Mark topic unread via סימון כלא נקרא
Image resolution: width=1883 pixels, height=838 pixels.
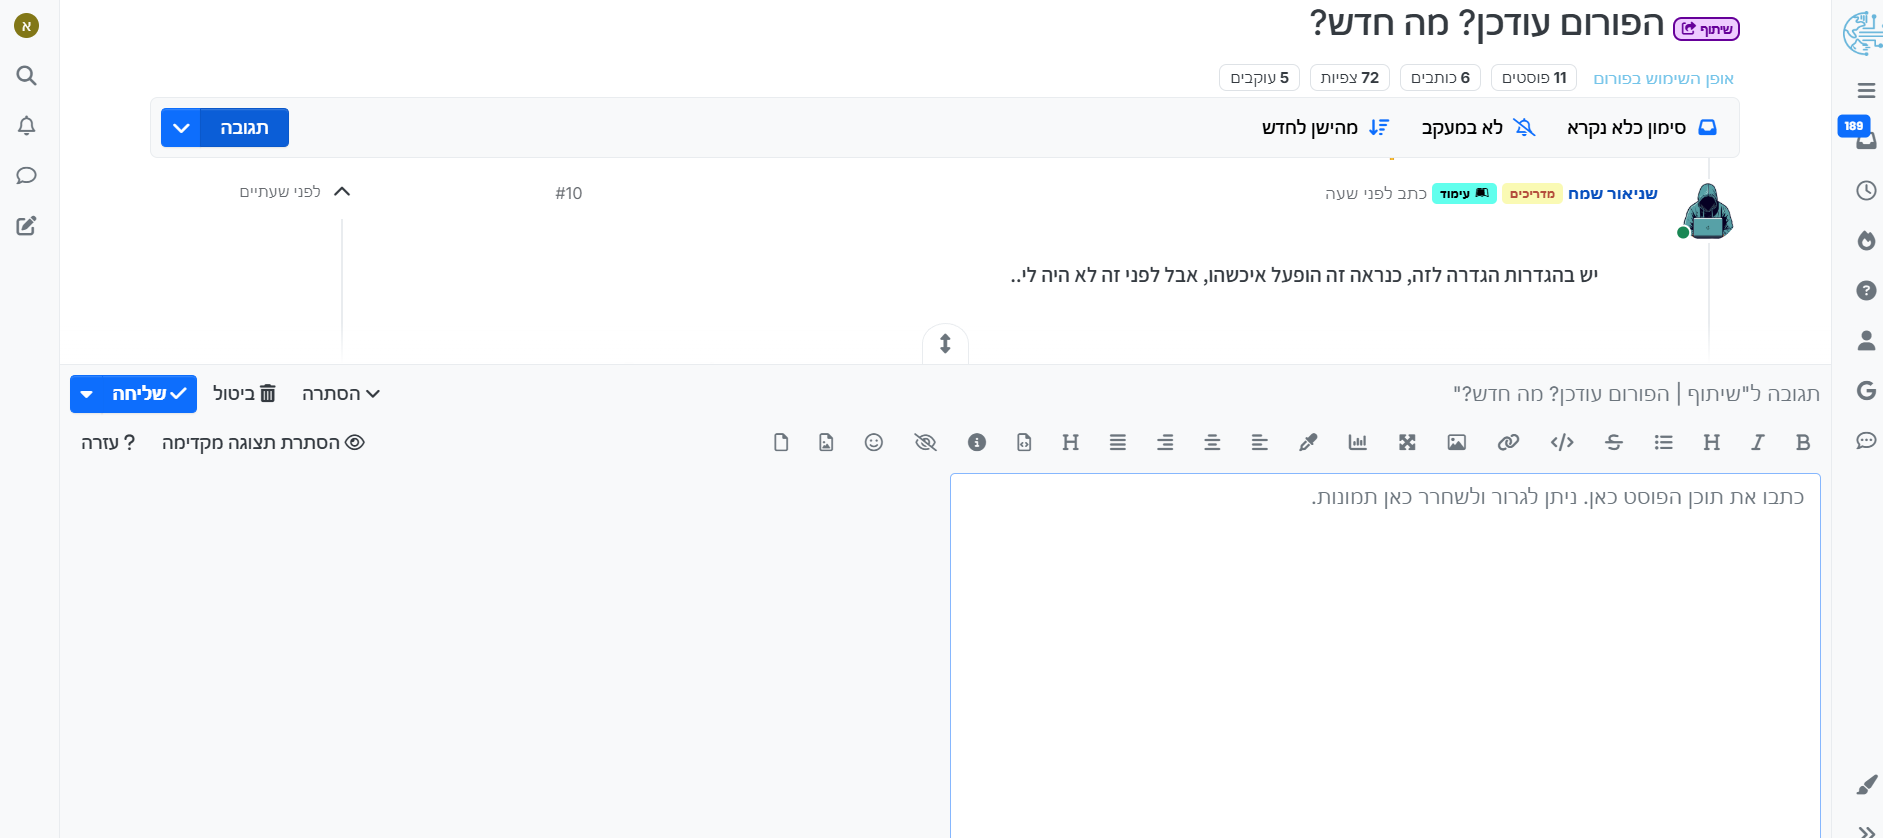pos(1642,127)
